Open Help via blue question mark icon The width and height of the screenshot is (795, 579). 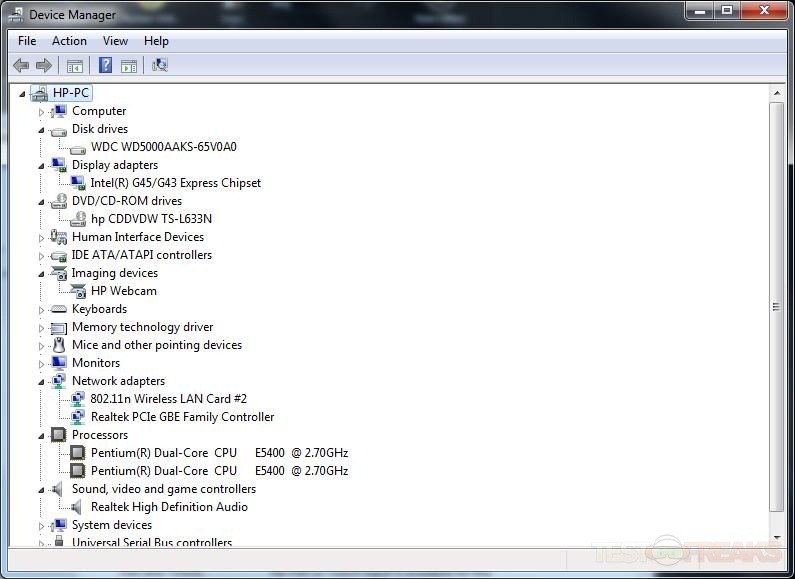click(x=105, y=66)
